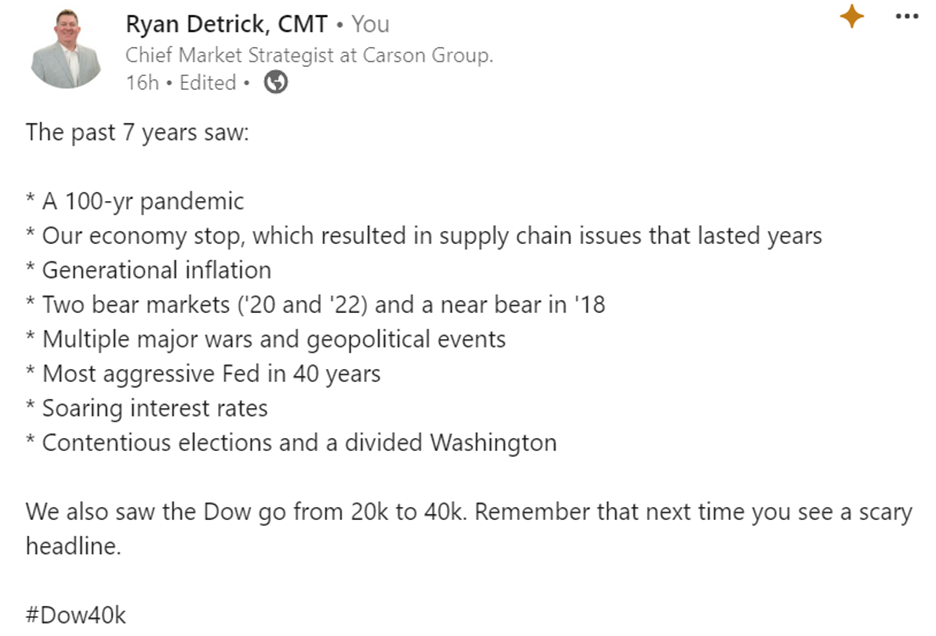Click the 'Two bear markets' bullet line
Screen dimensions: 936x636
(316, 305)
